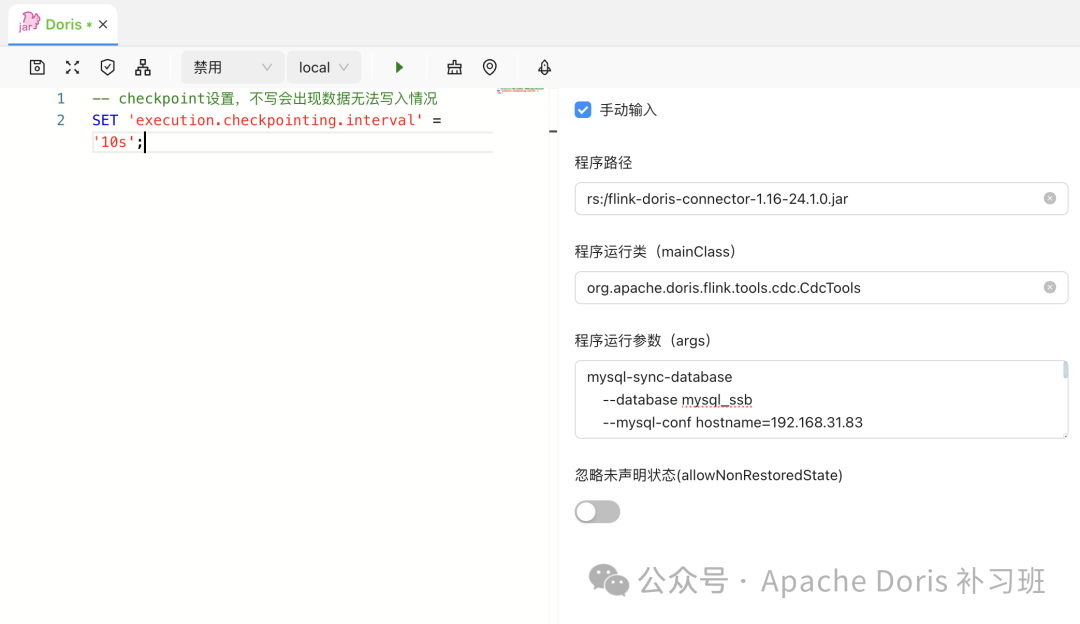This screenshot has width=1080, height=624.
Task: Save the current SQL script
Action: click(37, 67)
